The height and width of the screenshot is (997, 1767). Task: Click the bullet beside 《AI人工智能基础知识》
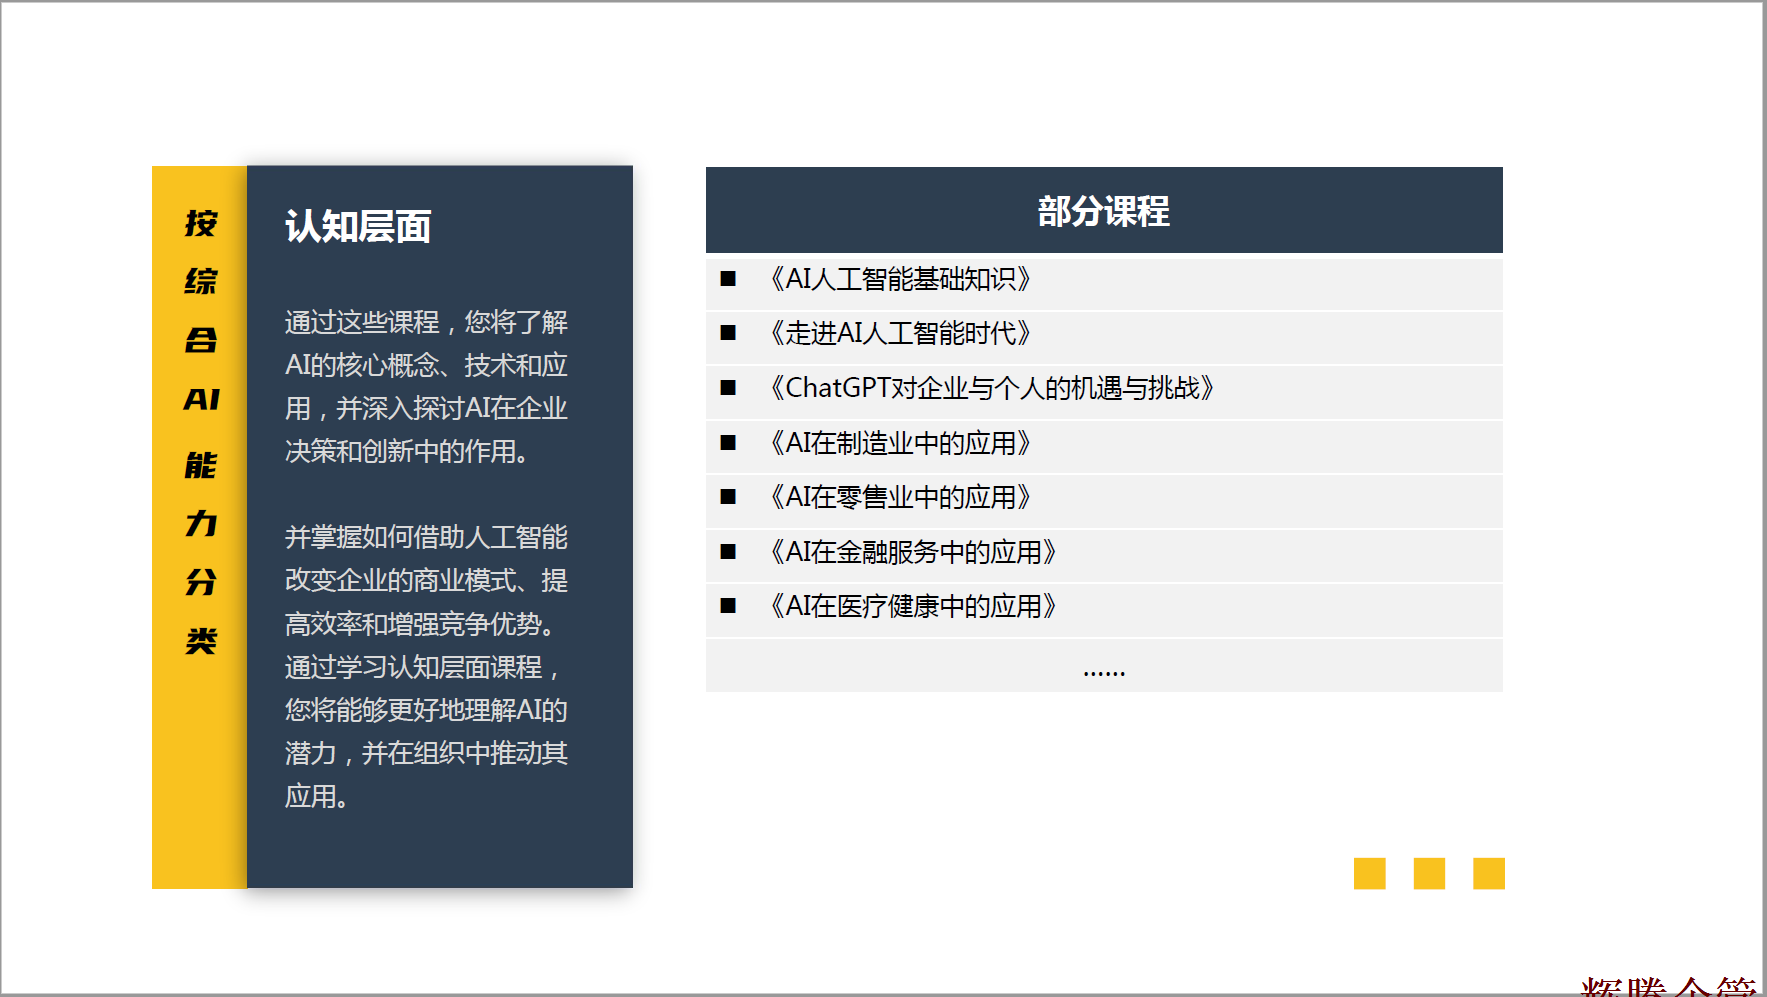pos(728,279)
